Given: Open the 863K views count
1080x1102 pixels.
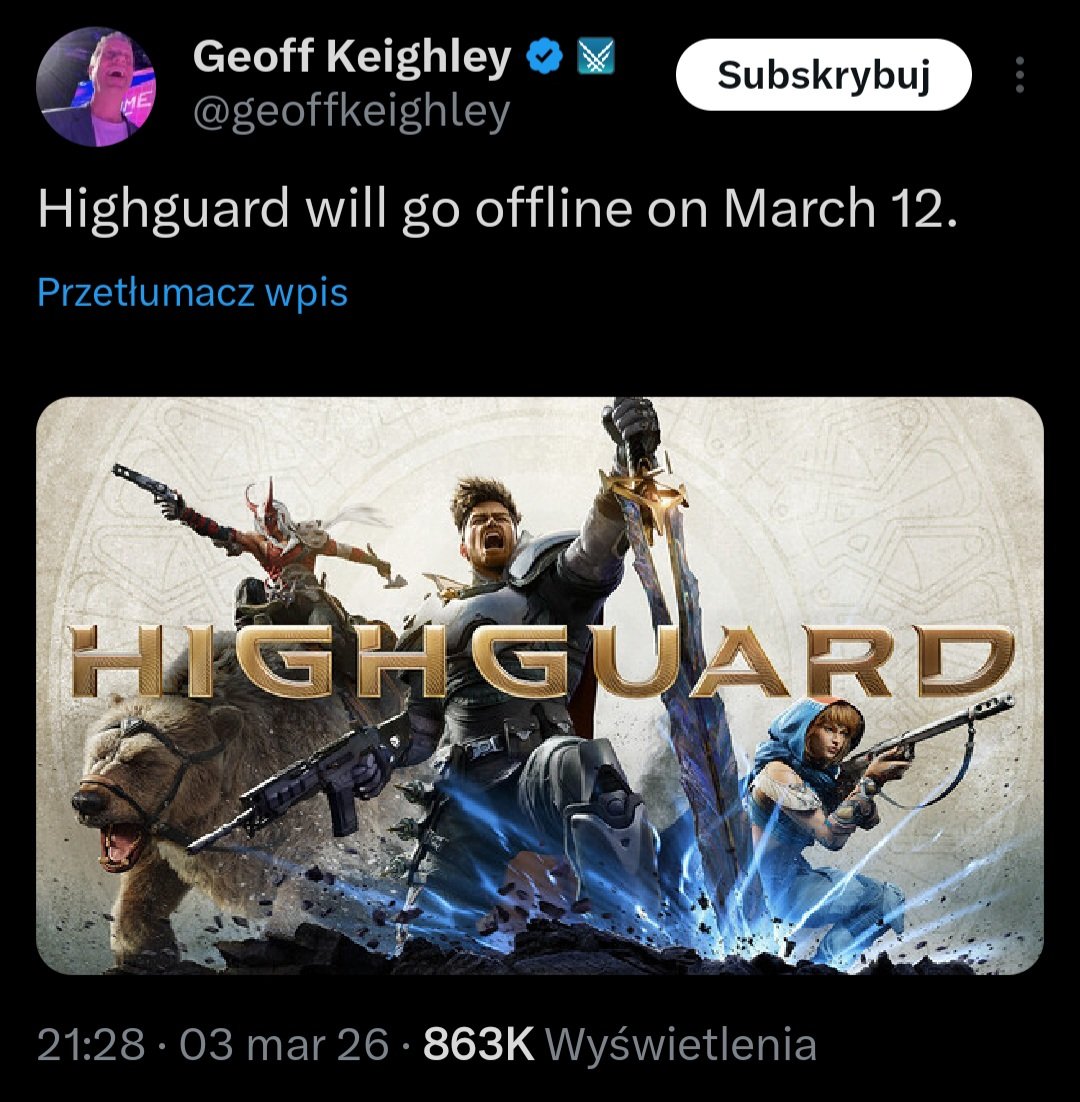Looking at the screenshot, I should [479, 1044].
